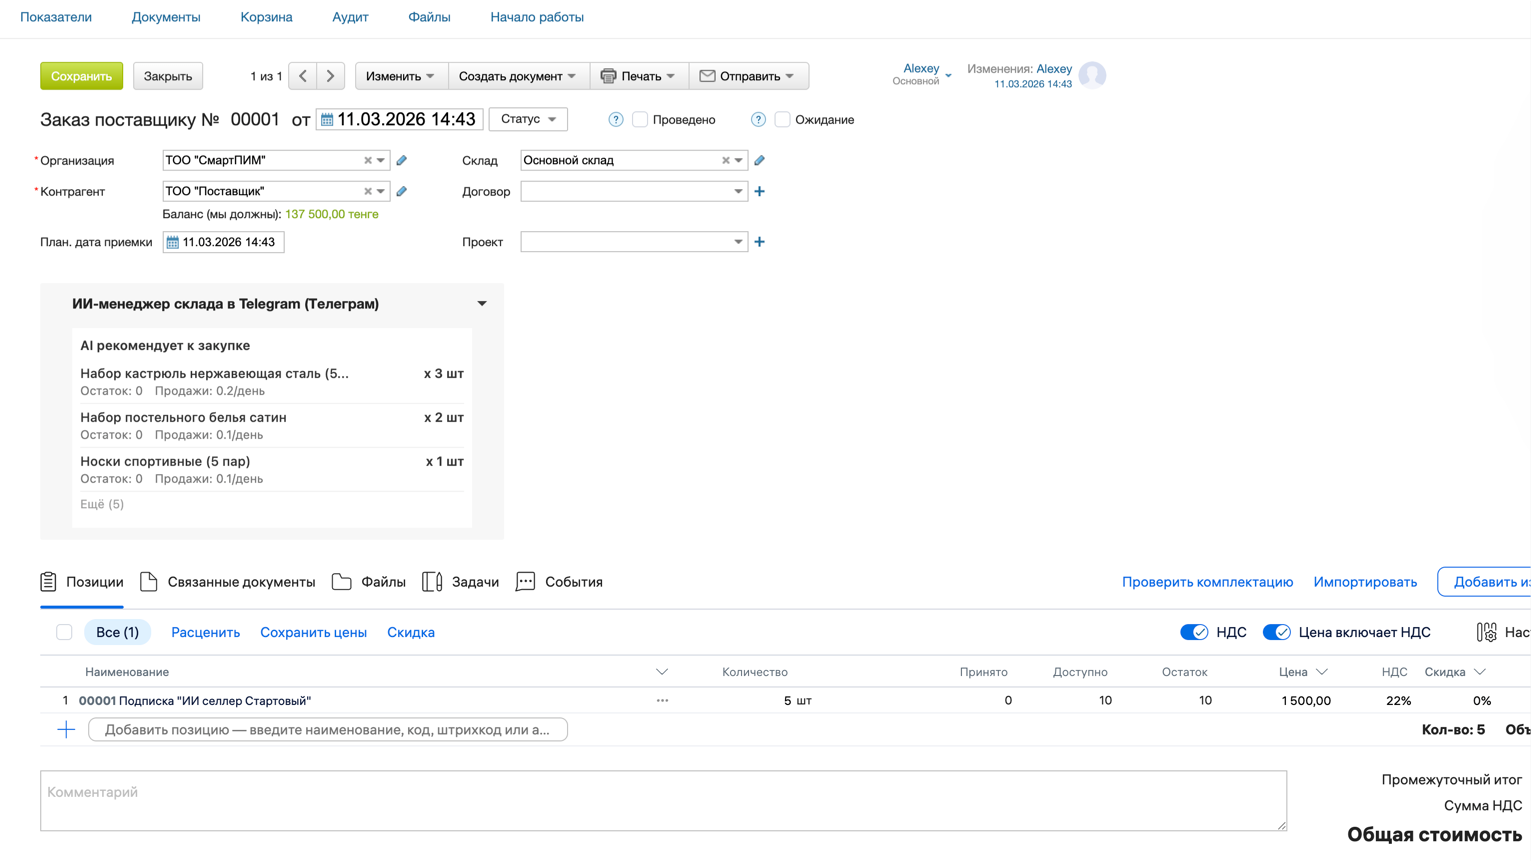Enable the Ожидание checkbox

[x=782, y=120]
